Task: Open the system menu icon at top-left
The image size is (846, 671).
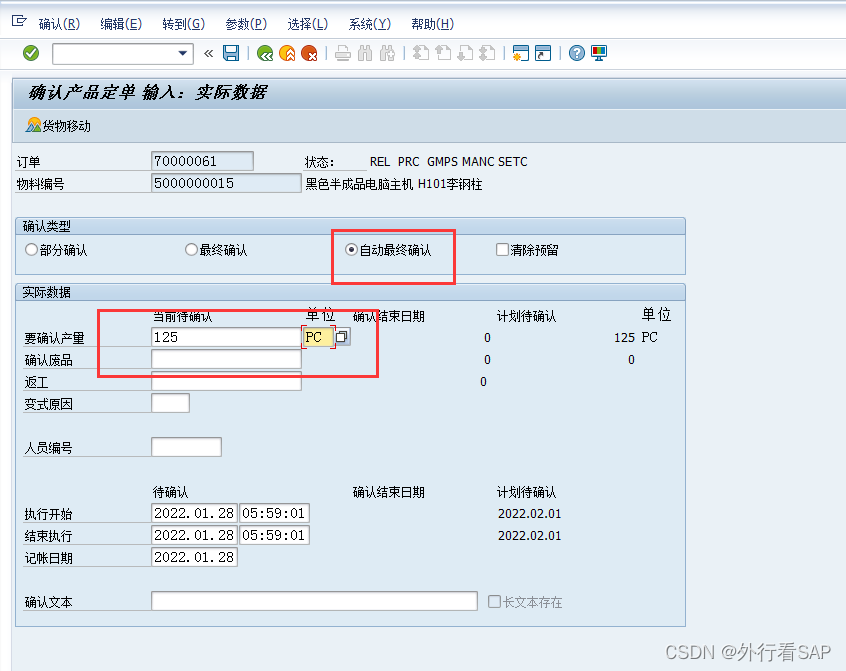Action: [19, 21]
